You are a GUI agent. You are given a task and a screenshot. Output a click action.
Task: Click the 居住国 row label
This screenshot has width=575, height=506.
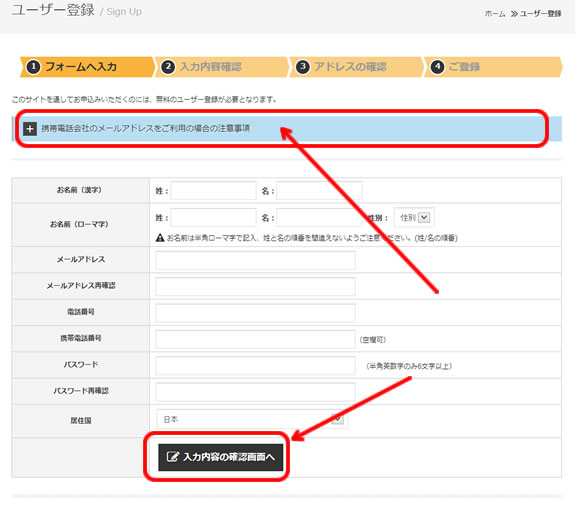click(x=81, y=421)
